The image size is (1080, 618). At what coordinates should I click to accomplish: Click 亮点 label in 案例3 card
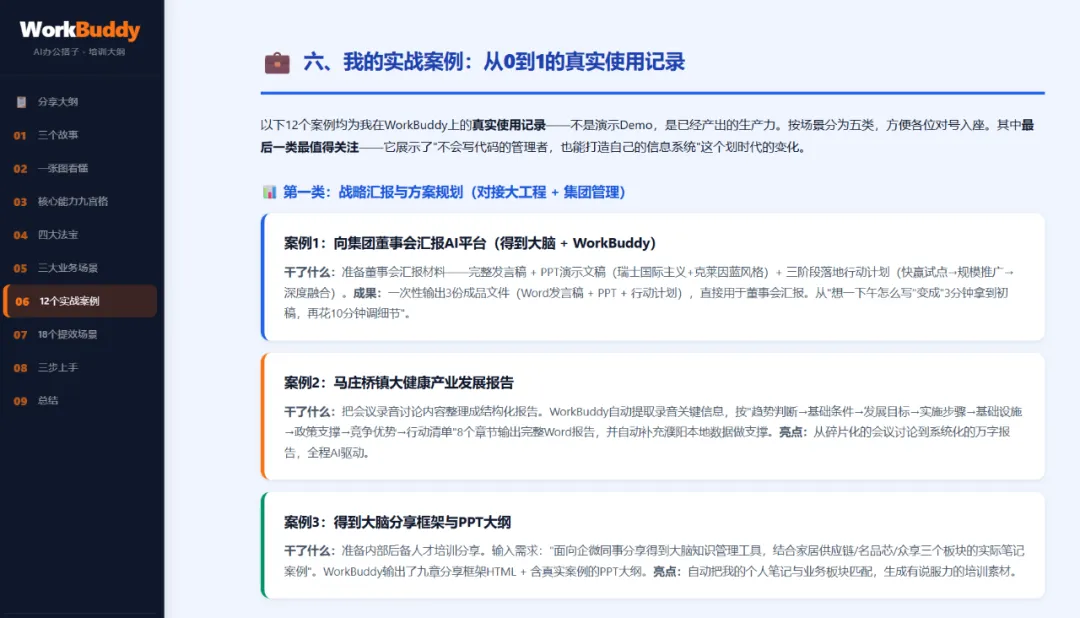click(667, 571)
